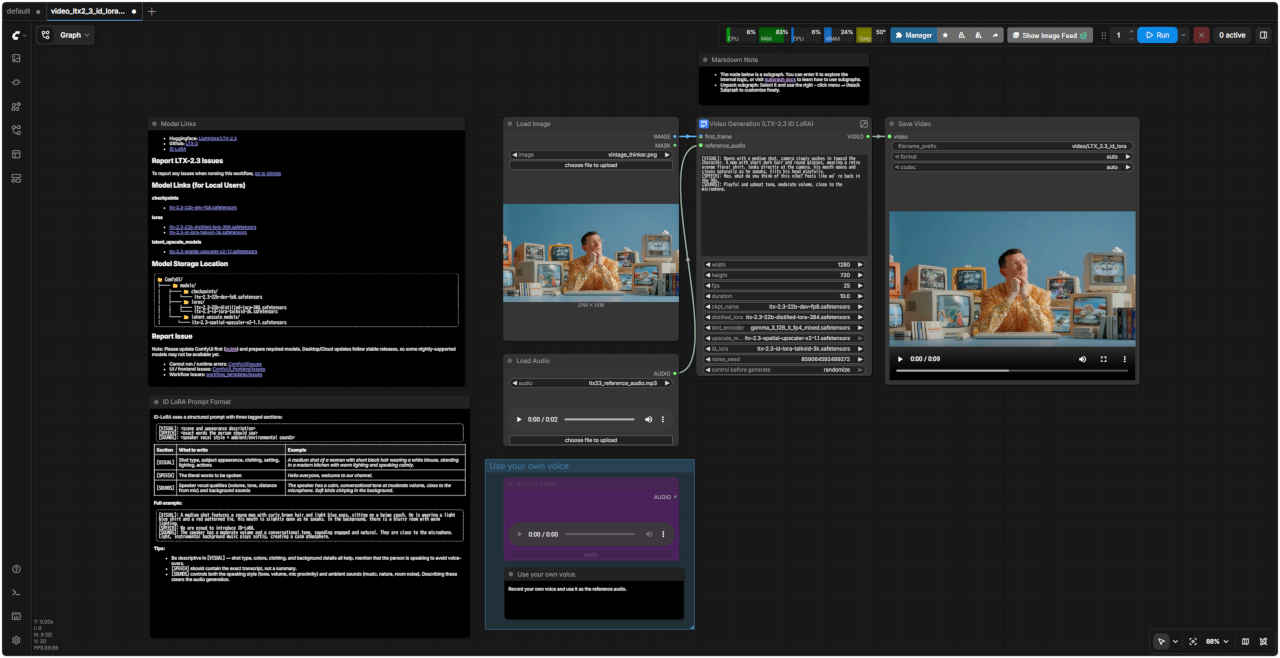1280x658 pixels.
Task: Mute the Save Video player volume
Action: (x=1081, y=359)
